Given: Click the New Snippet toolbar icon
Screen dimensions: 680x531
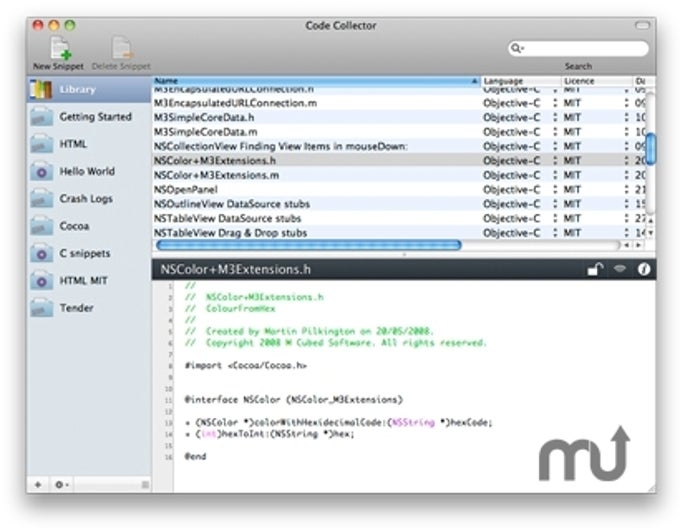Looking at the screenshot, I should tap(60, 48).
